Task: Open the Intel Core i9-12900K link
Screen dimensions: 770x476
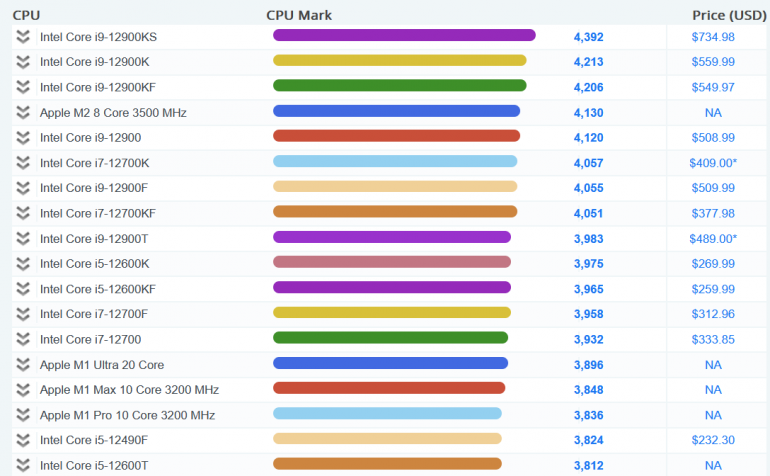Action: [x=94, y=62]
